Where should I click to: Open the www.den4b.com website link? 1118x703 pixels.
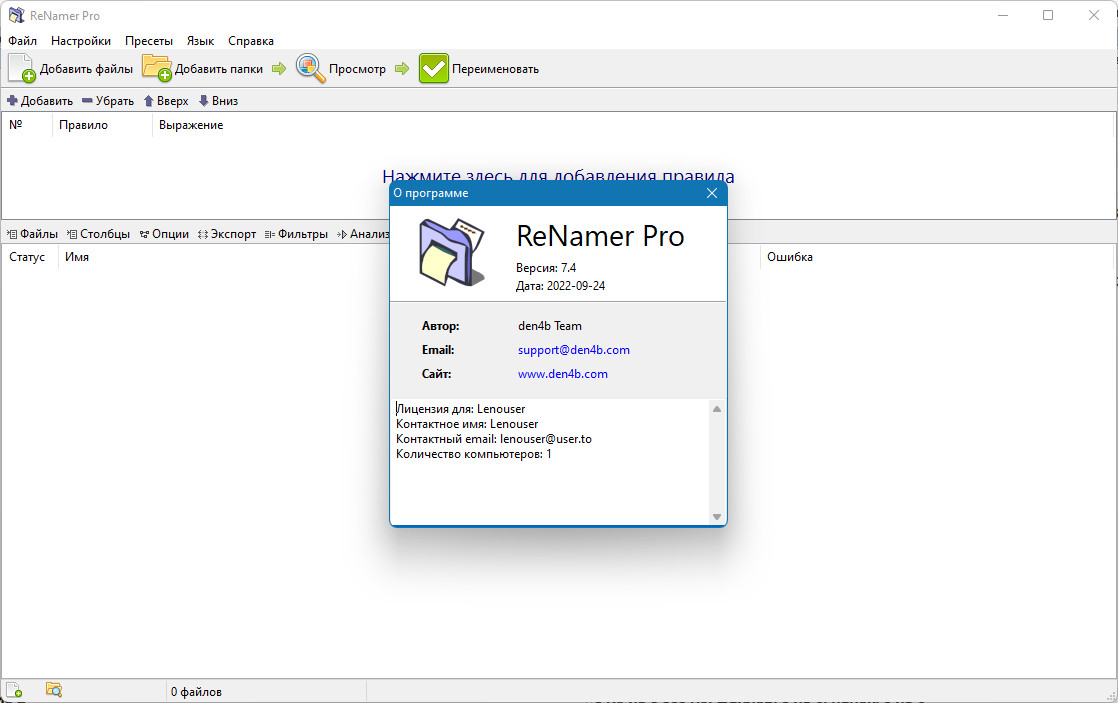(x=563, y=374)
